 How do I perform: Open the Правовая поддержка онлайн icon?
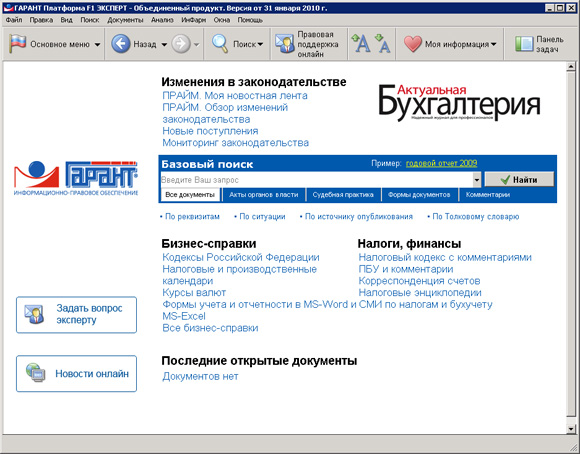[284, 44]
